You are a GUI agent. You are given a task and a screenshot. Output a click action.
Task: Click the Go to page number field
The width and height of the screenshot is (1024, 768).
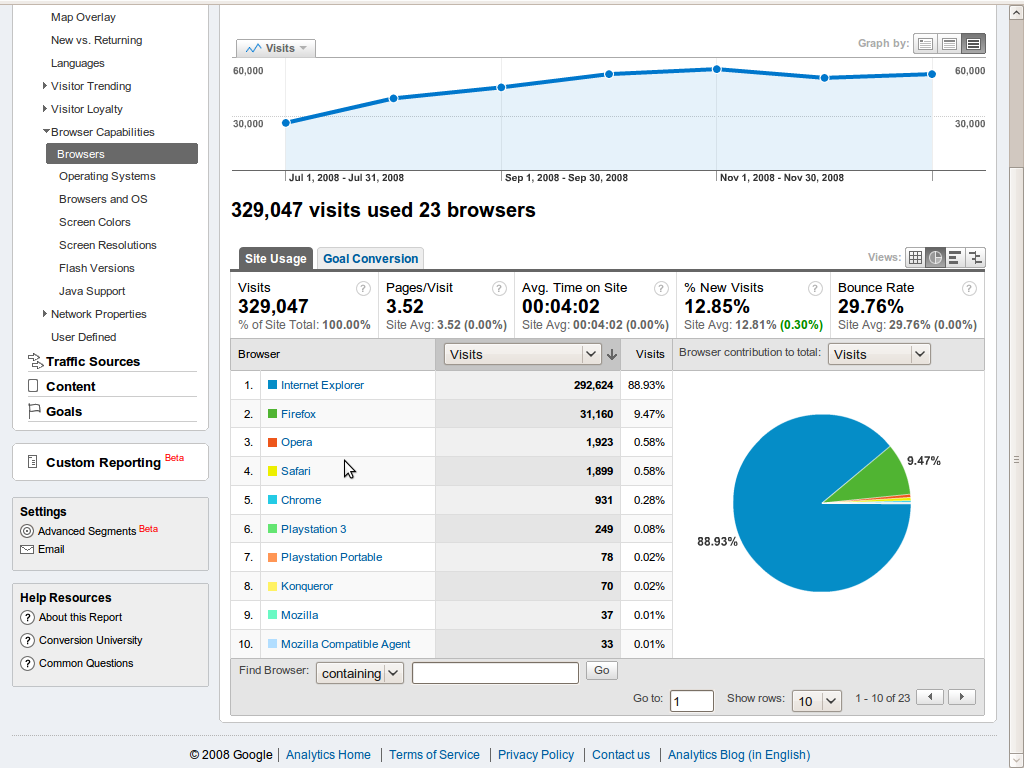[x=692, y=701]
